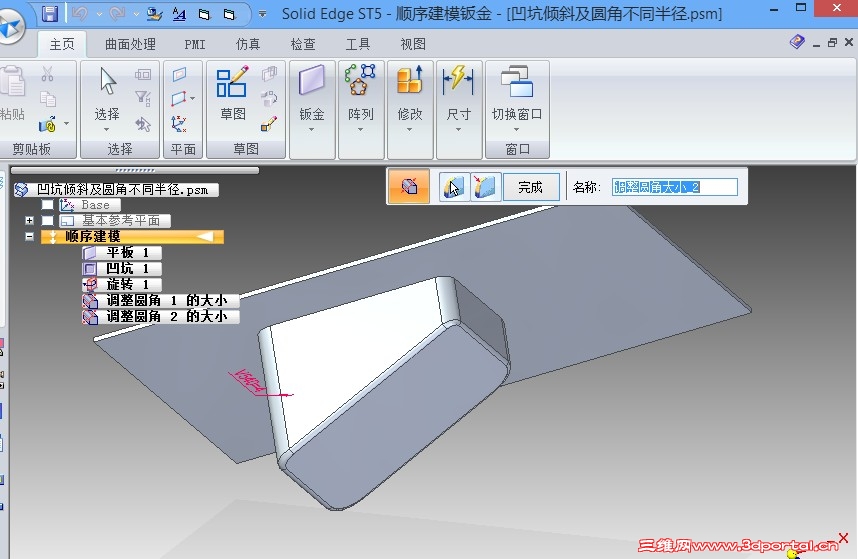This screenshot has height=559, width=858.
Task: Click the coincident plane icon
Action: click(x=179, y=74)
